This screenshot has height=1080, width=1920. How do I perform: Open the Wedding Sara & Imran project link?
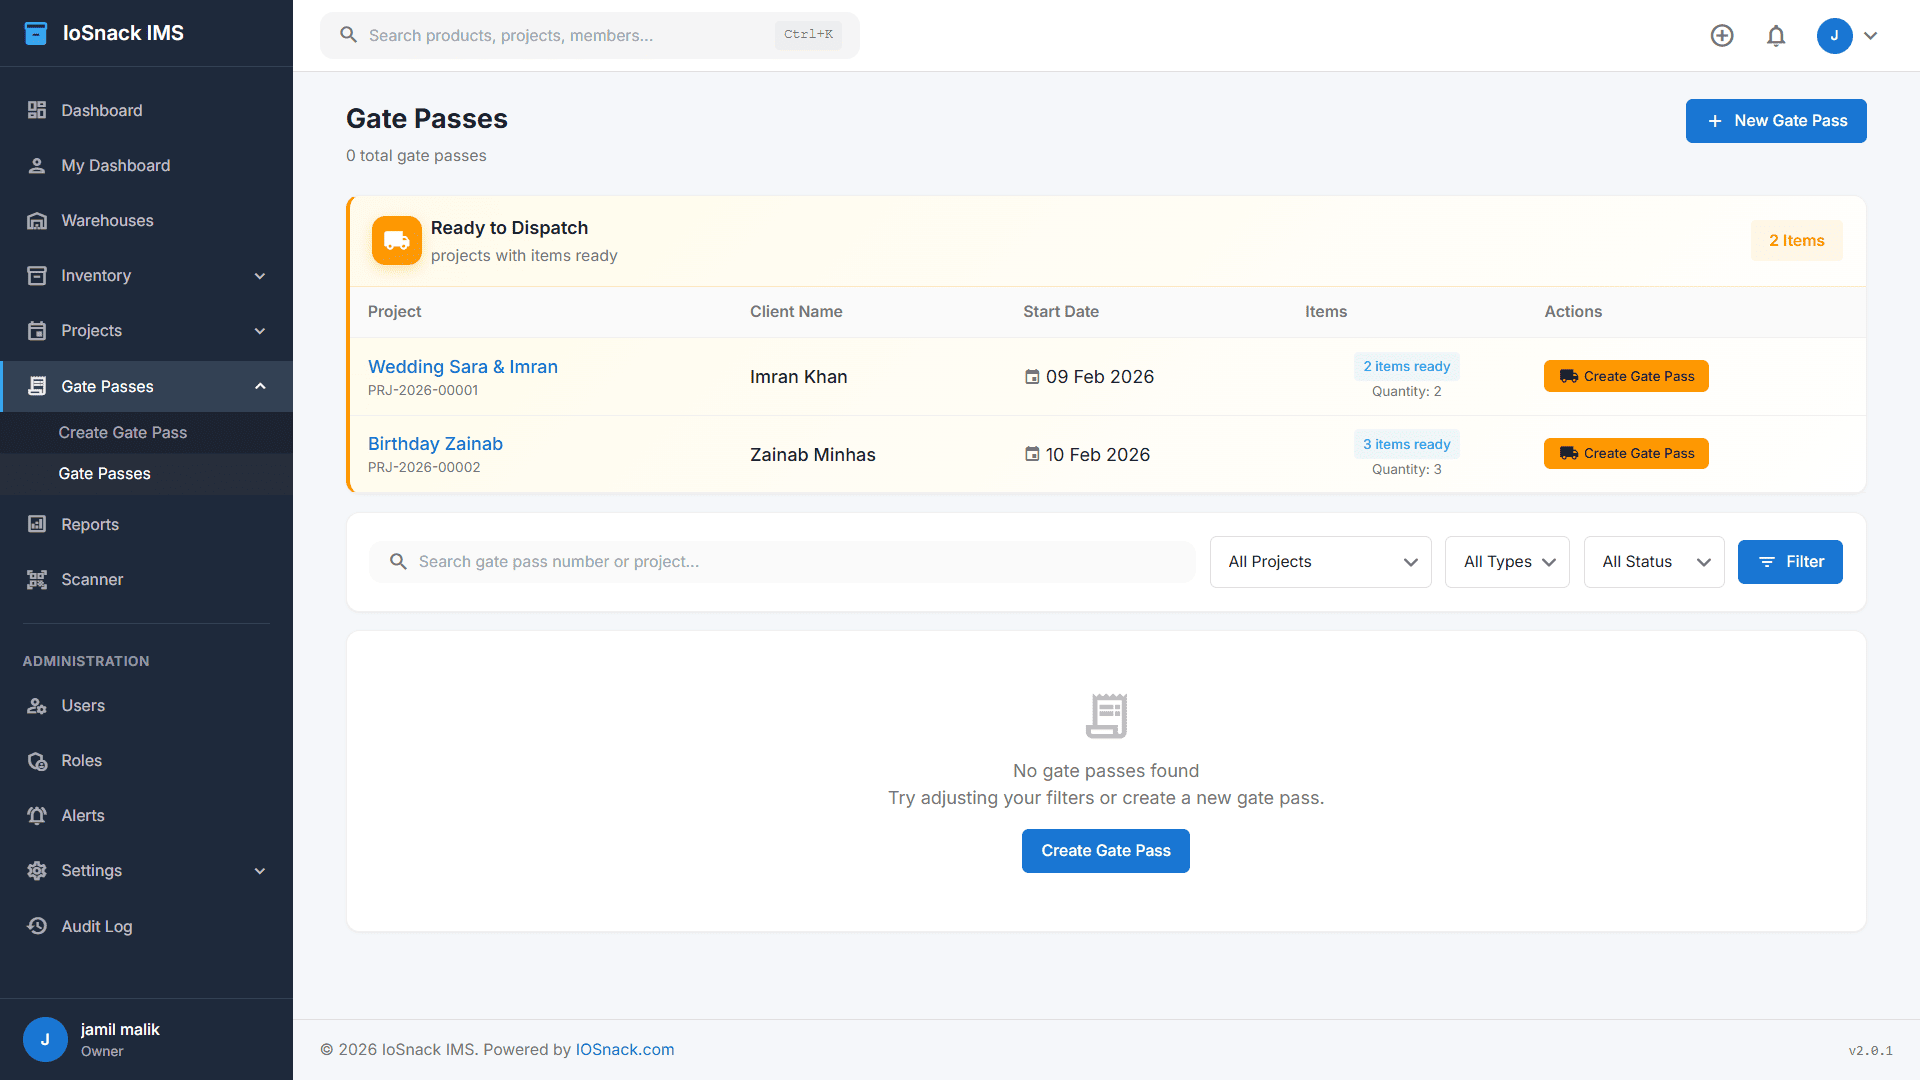coord(463,367)
